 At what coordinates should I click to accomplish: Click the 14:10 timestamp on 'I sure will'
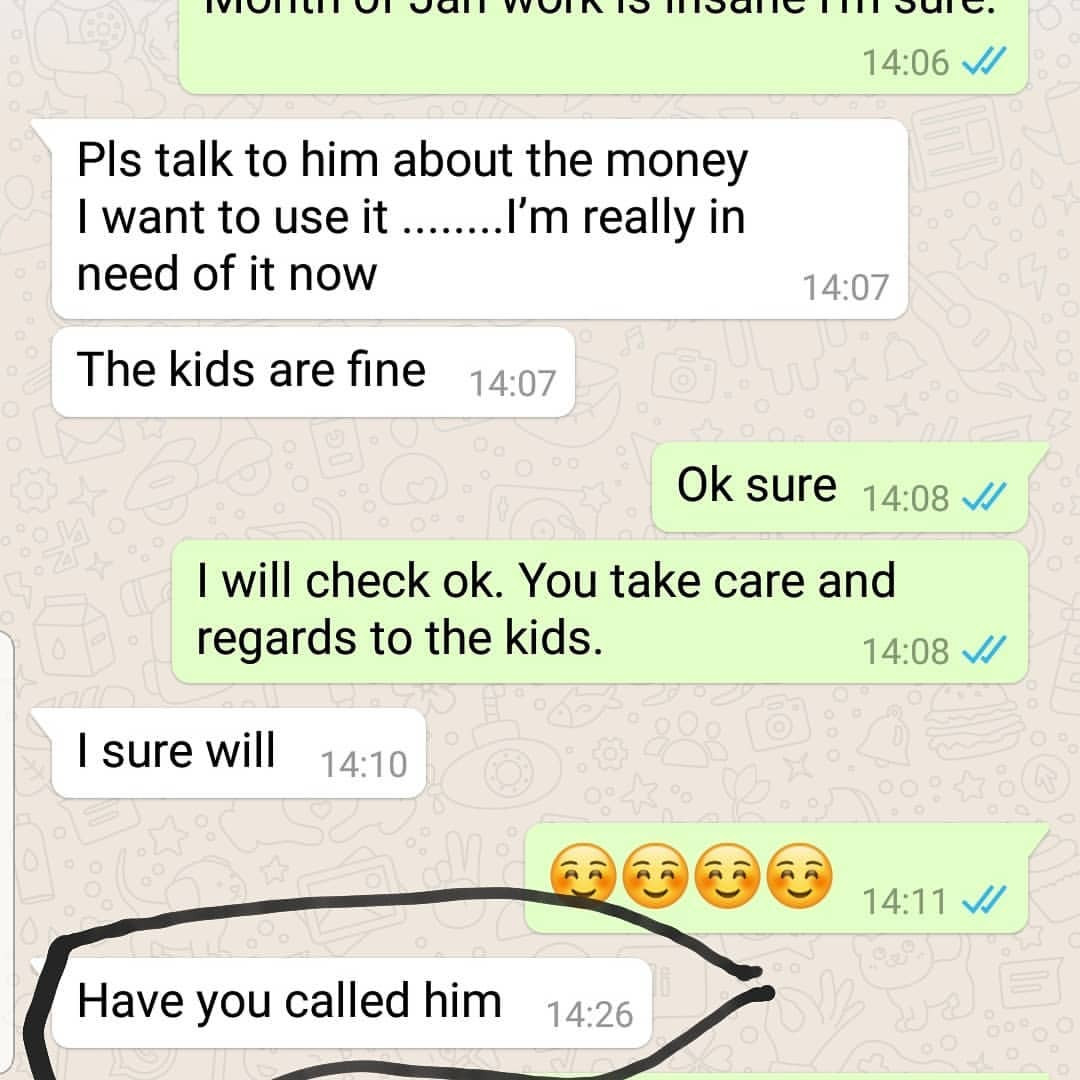(364, 765)
